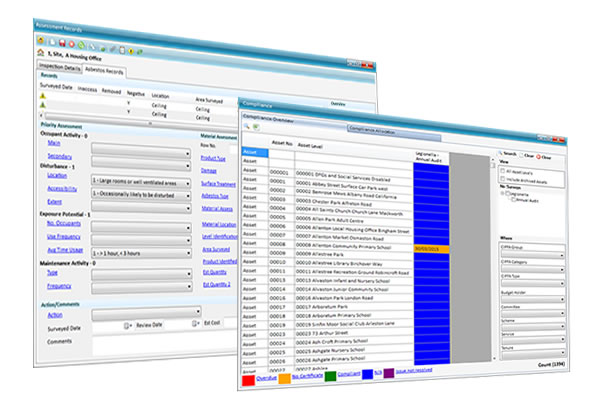600x401 pixels.
Task: Open the Disturbance Location dropdown
Action: click(140, 183)
